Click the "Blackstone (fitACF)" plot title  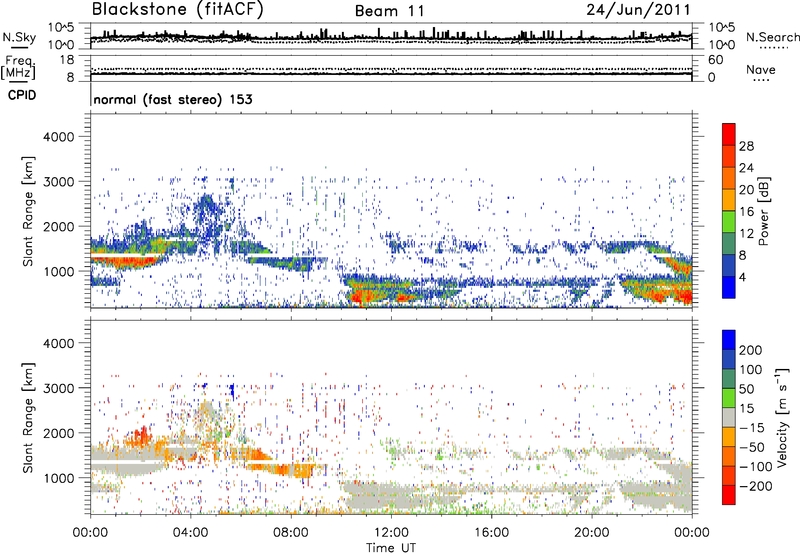pyautogui.click(x=177, y=10)
